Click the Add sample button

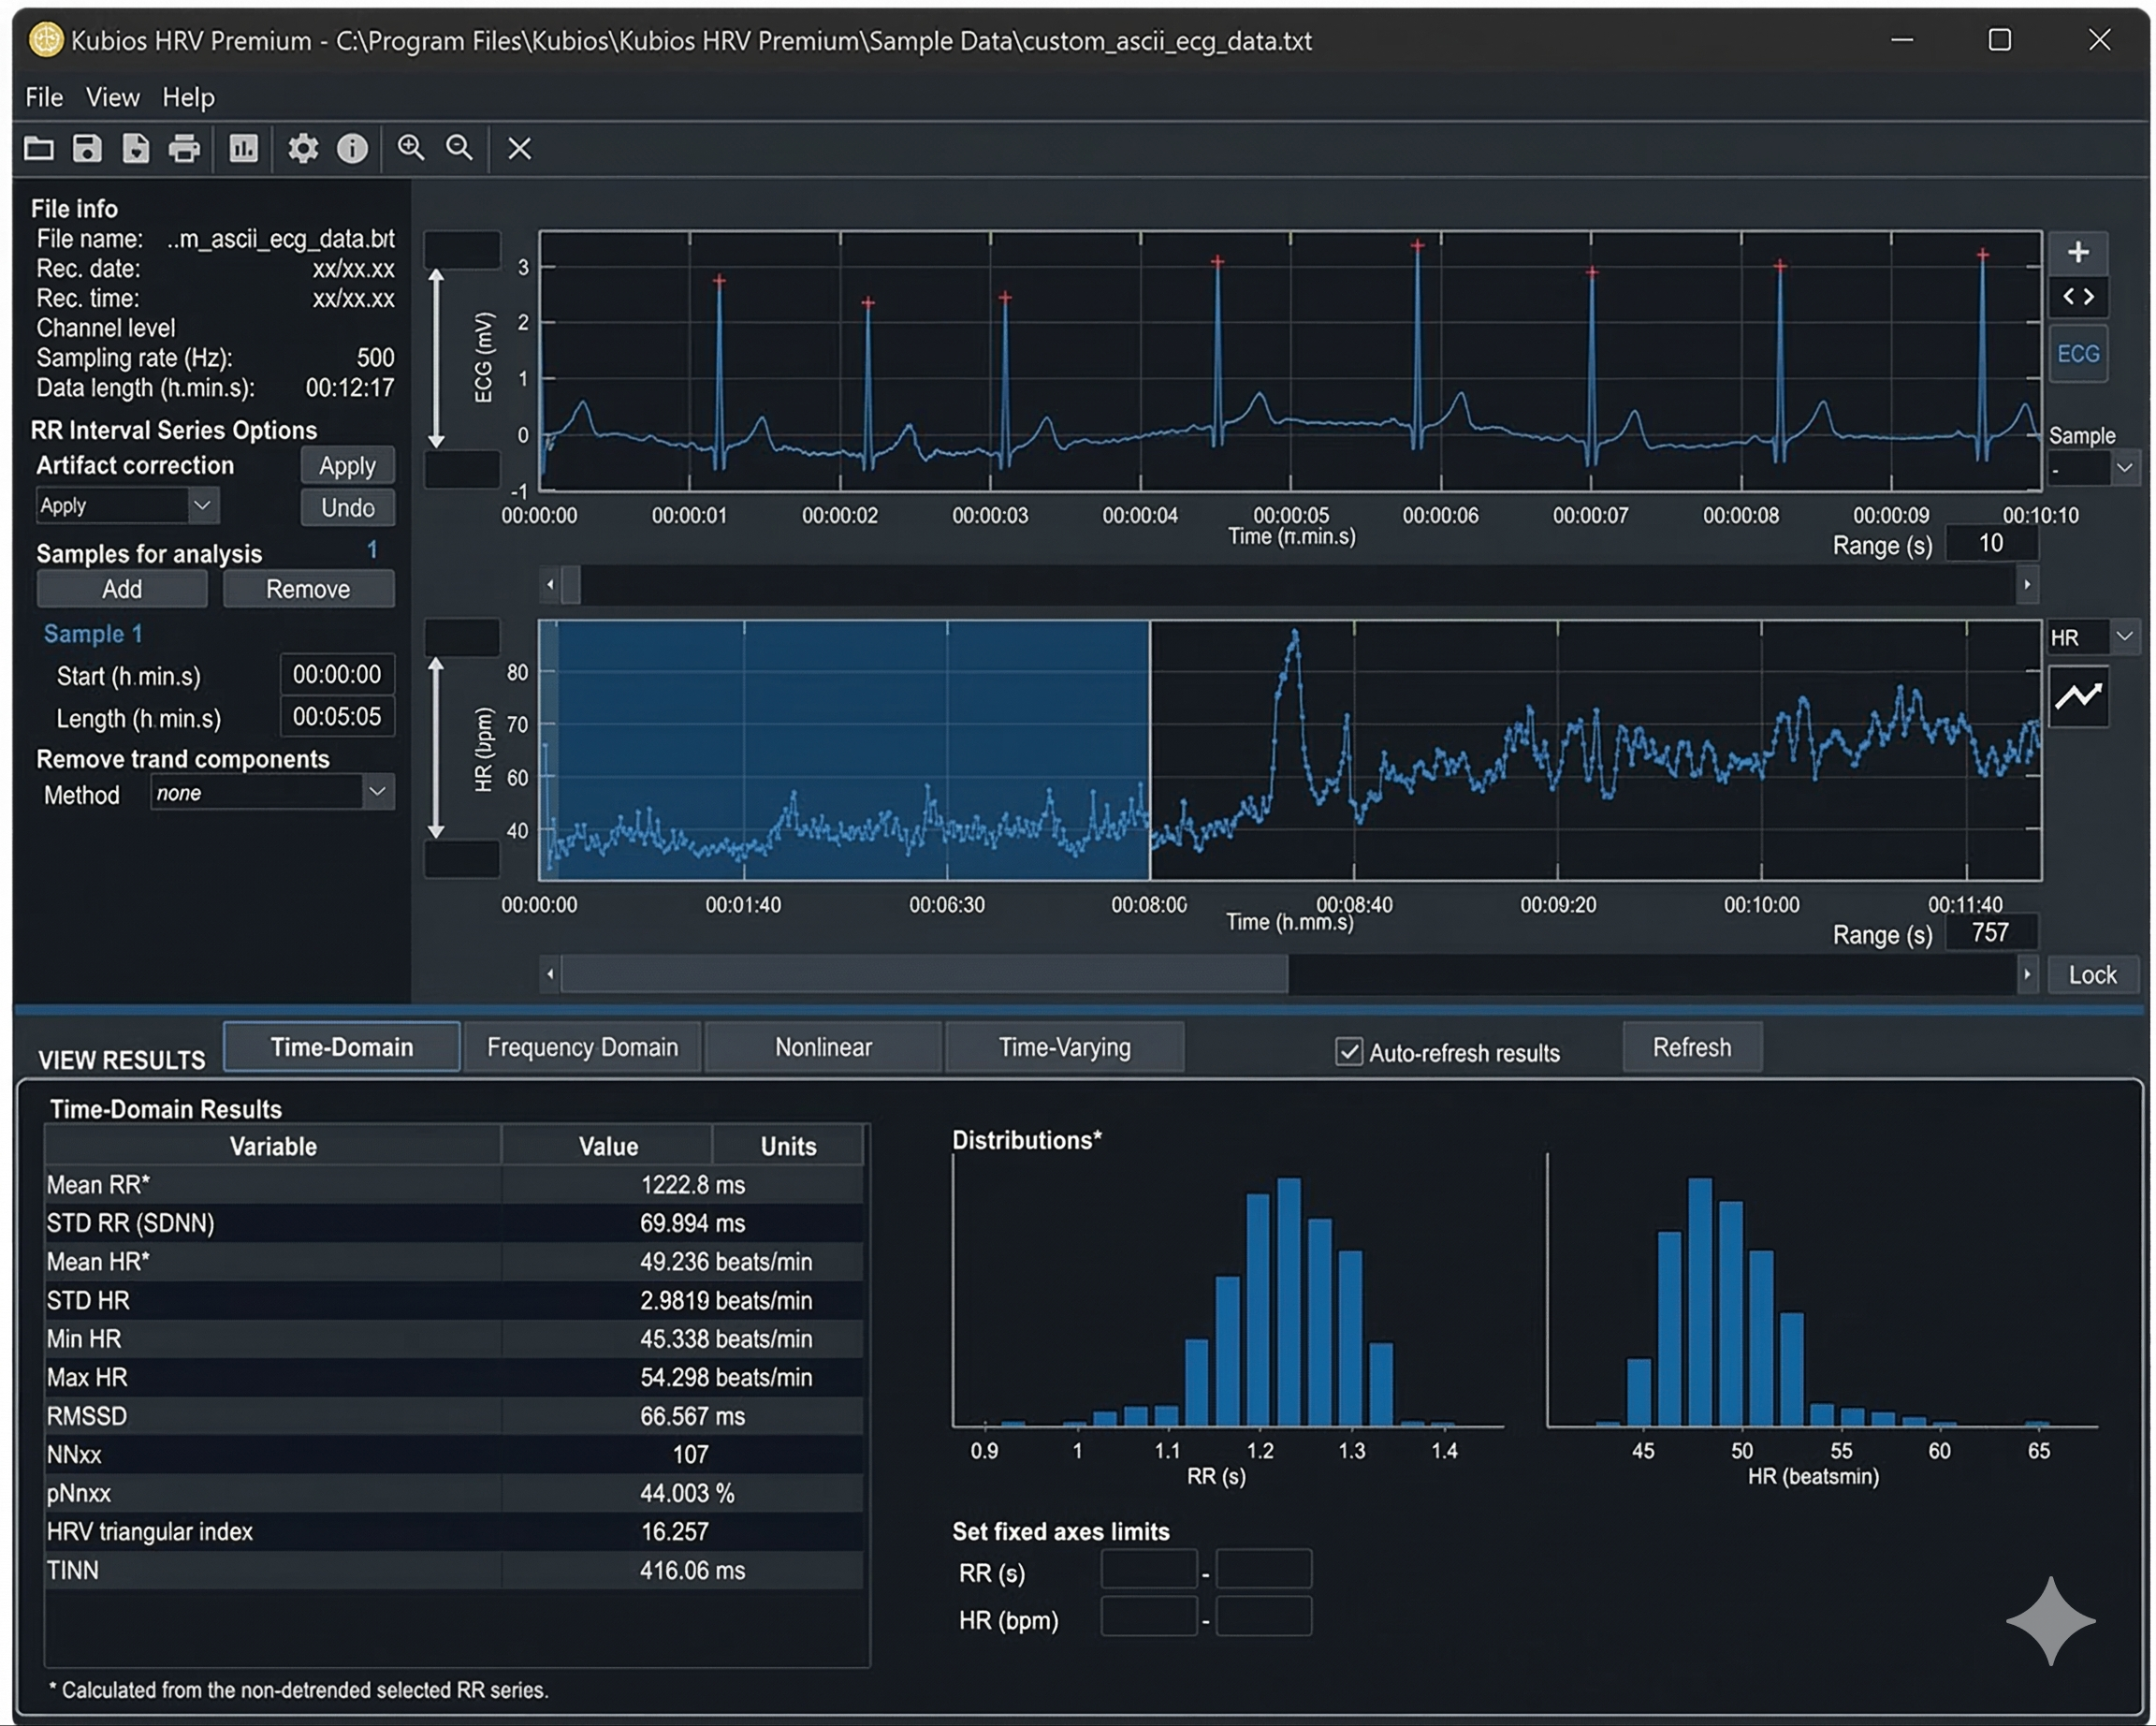(122, 589)
